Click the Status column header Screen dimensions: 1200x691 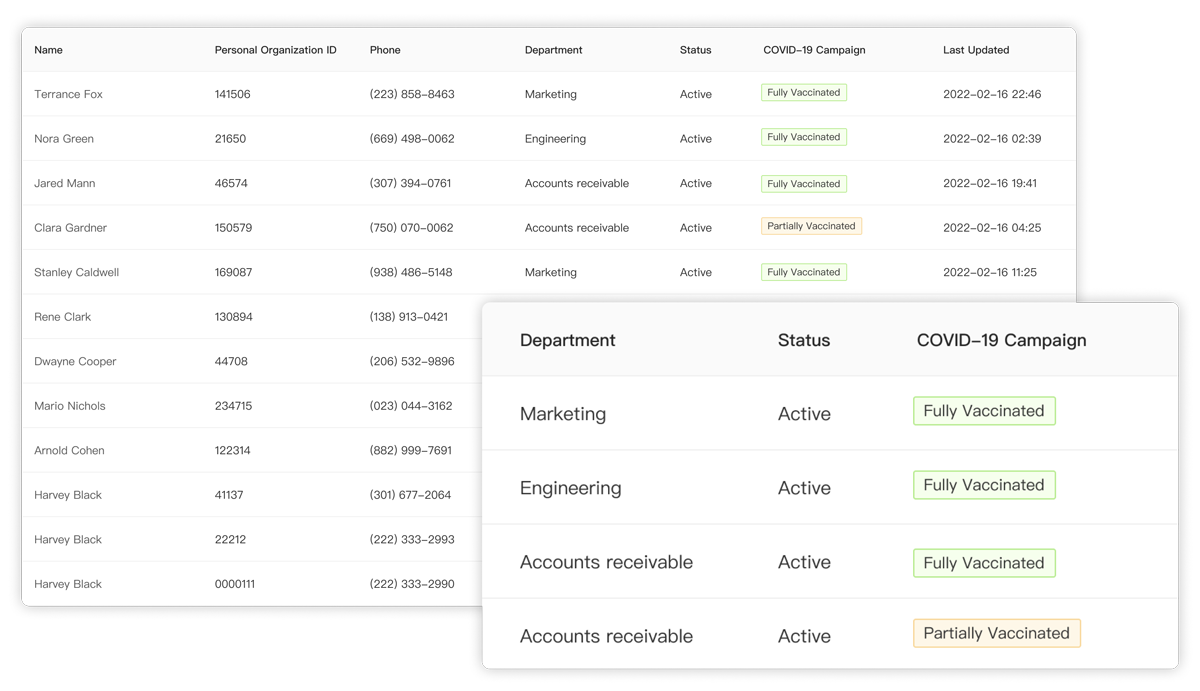pos(695,50)
